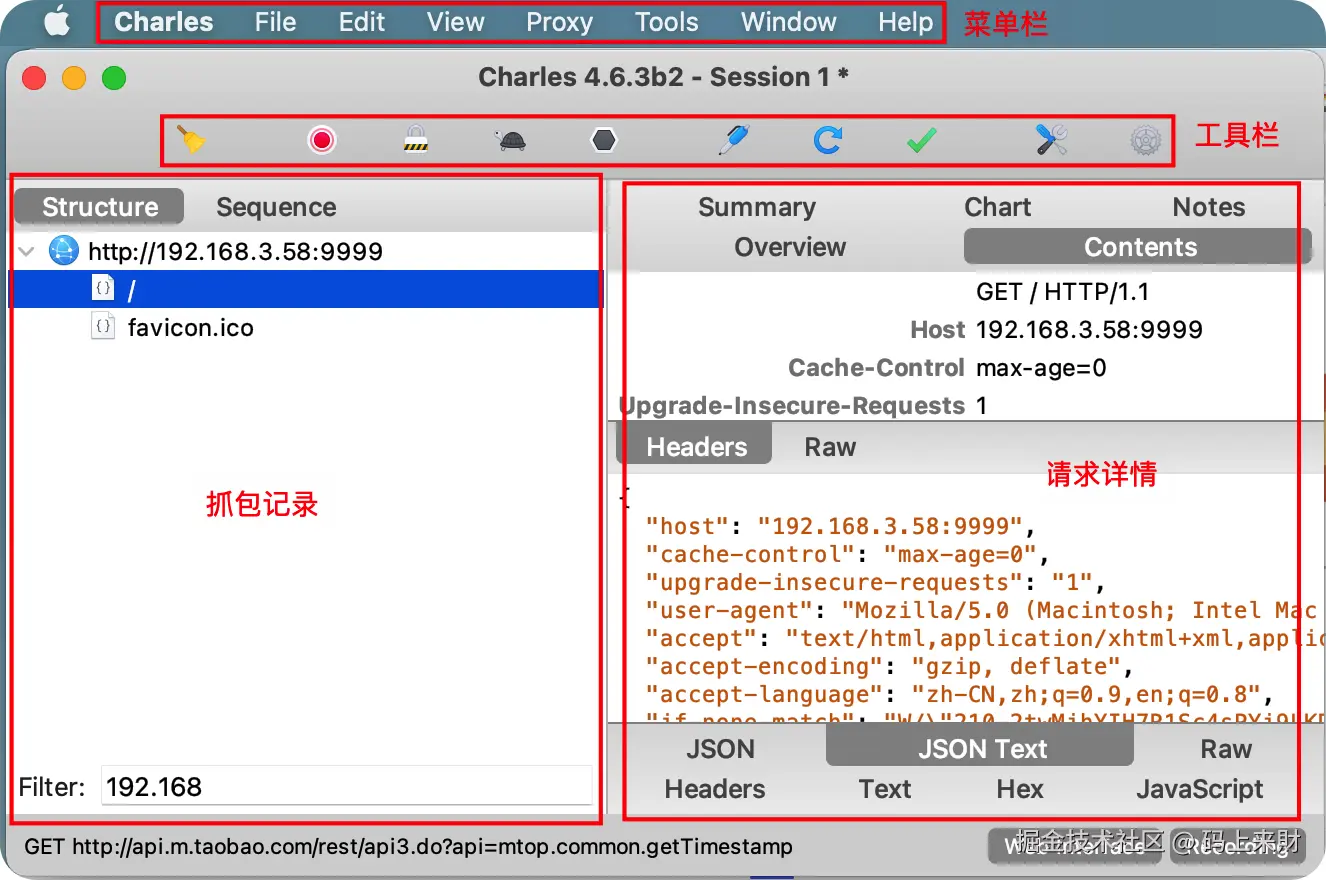Repeat the request with the blue refresh icon
Viewport: 1326px width, 880px height.
click(826, 140)
